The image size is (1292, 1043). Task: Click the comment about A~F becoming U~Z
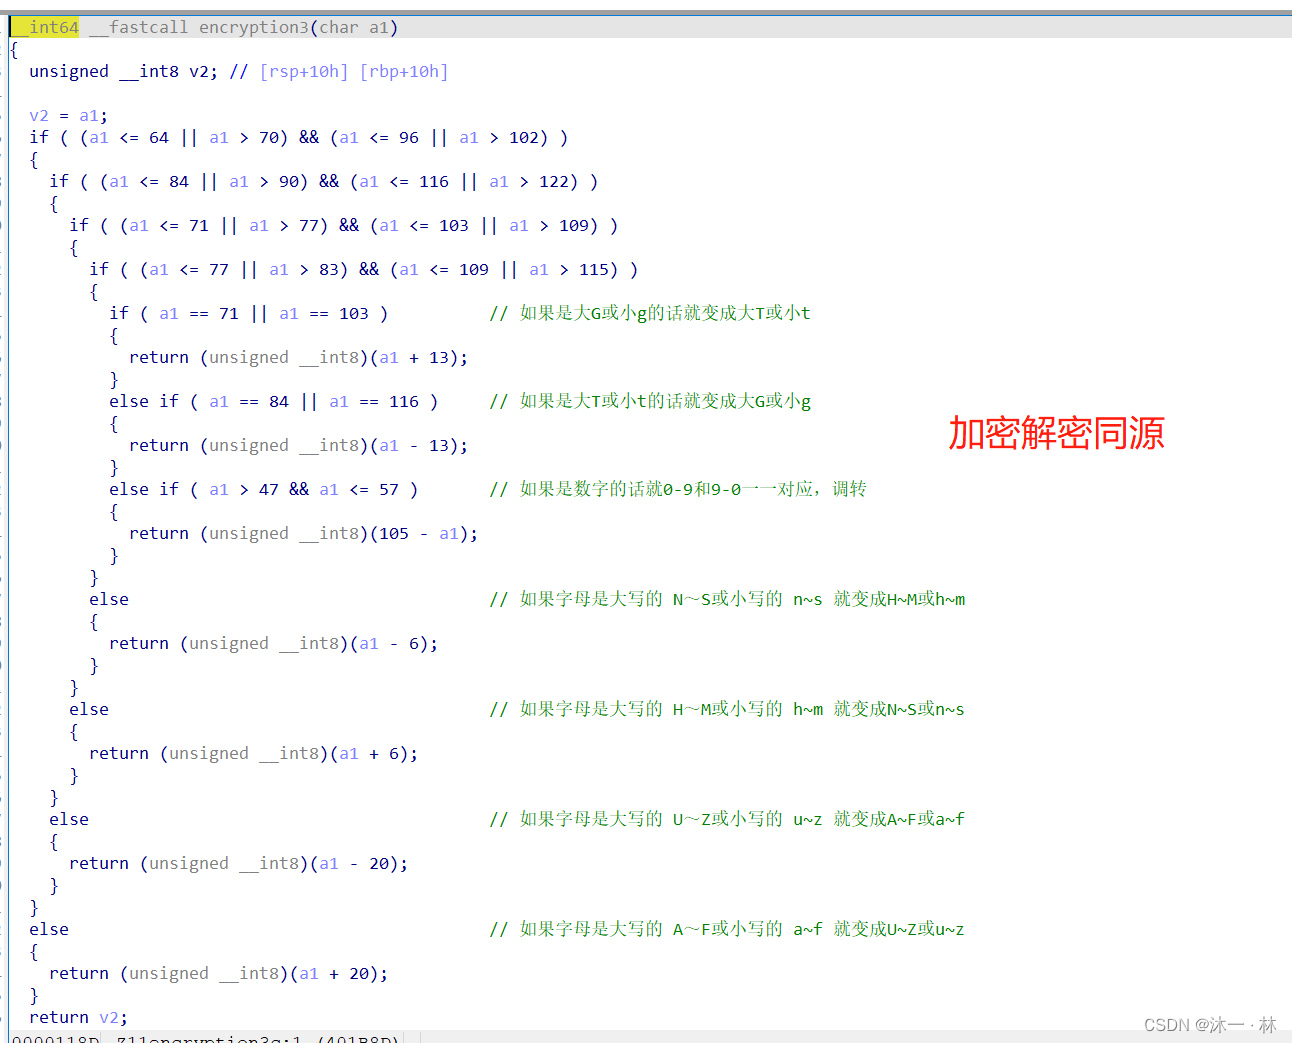727,929
